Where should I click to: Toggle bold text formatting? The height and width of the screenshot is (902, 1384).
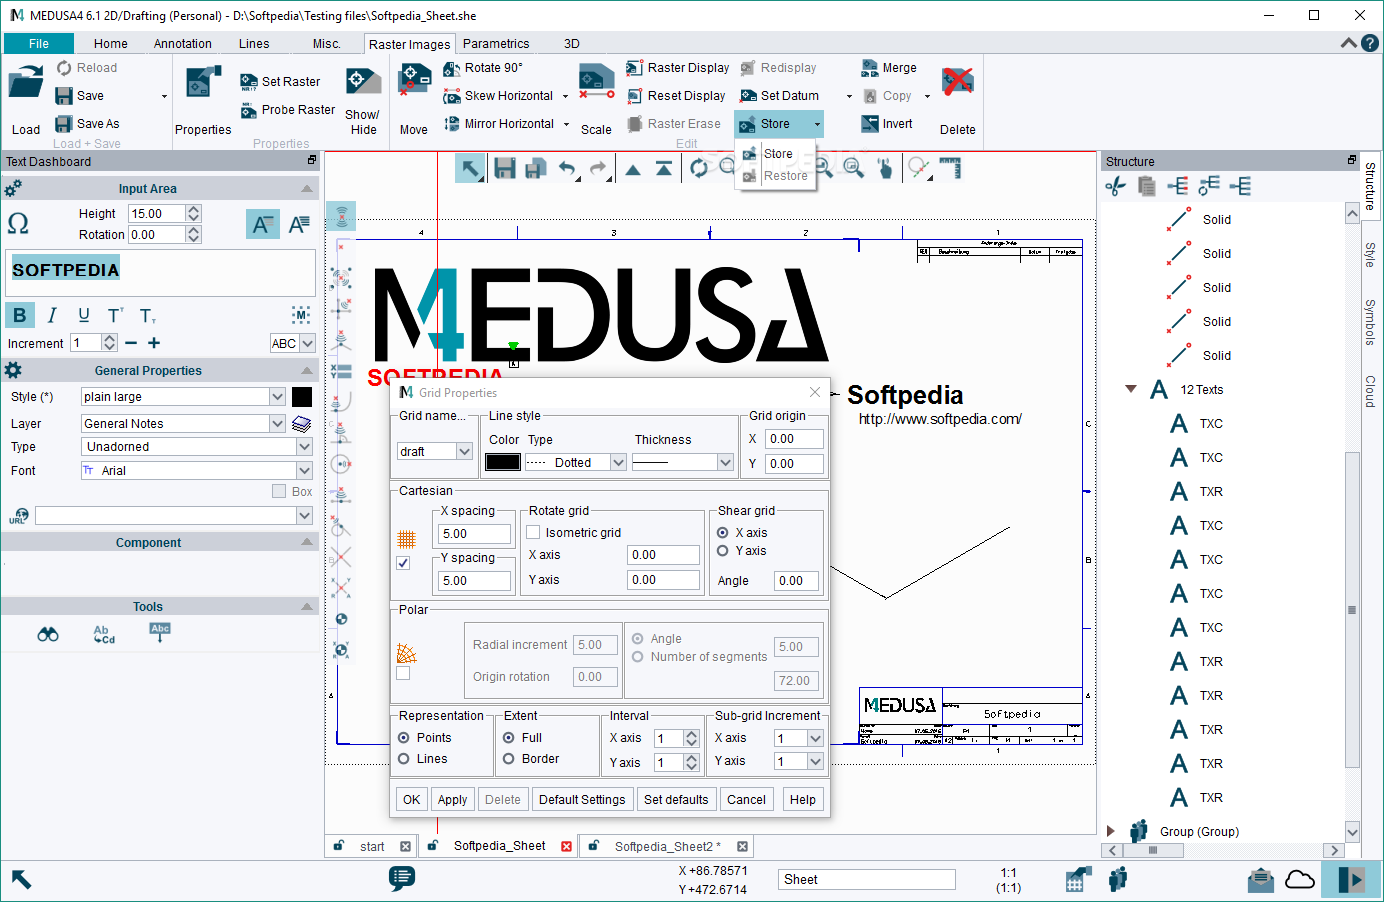[x=19, y=315]
